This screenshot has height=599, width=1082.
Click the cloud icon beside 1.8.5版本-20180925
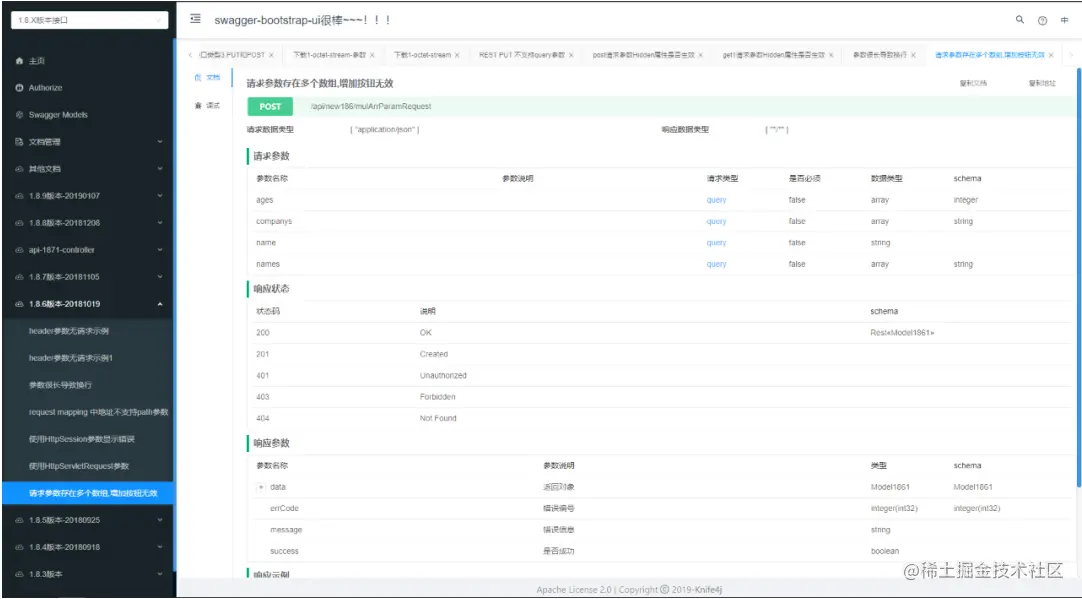pyautogui.click(x=19, y=520)
